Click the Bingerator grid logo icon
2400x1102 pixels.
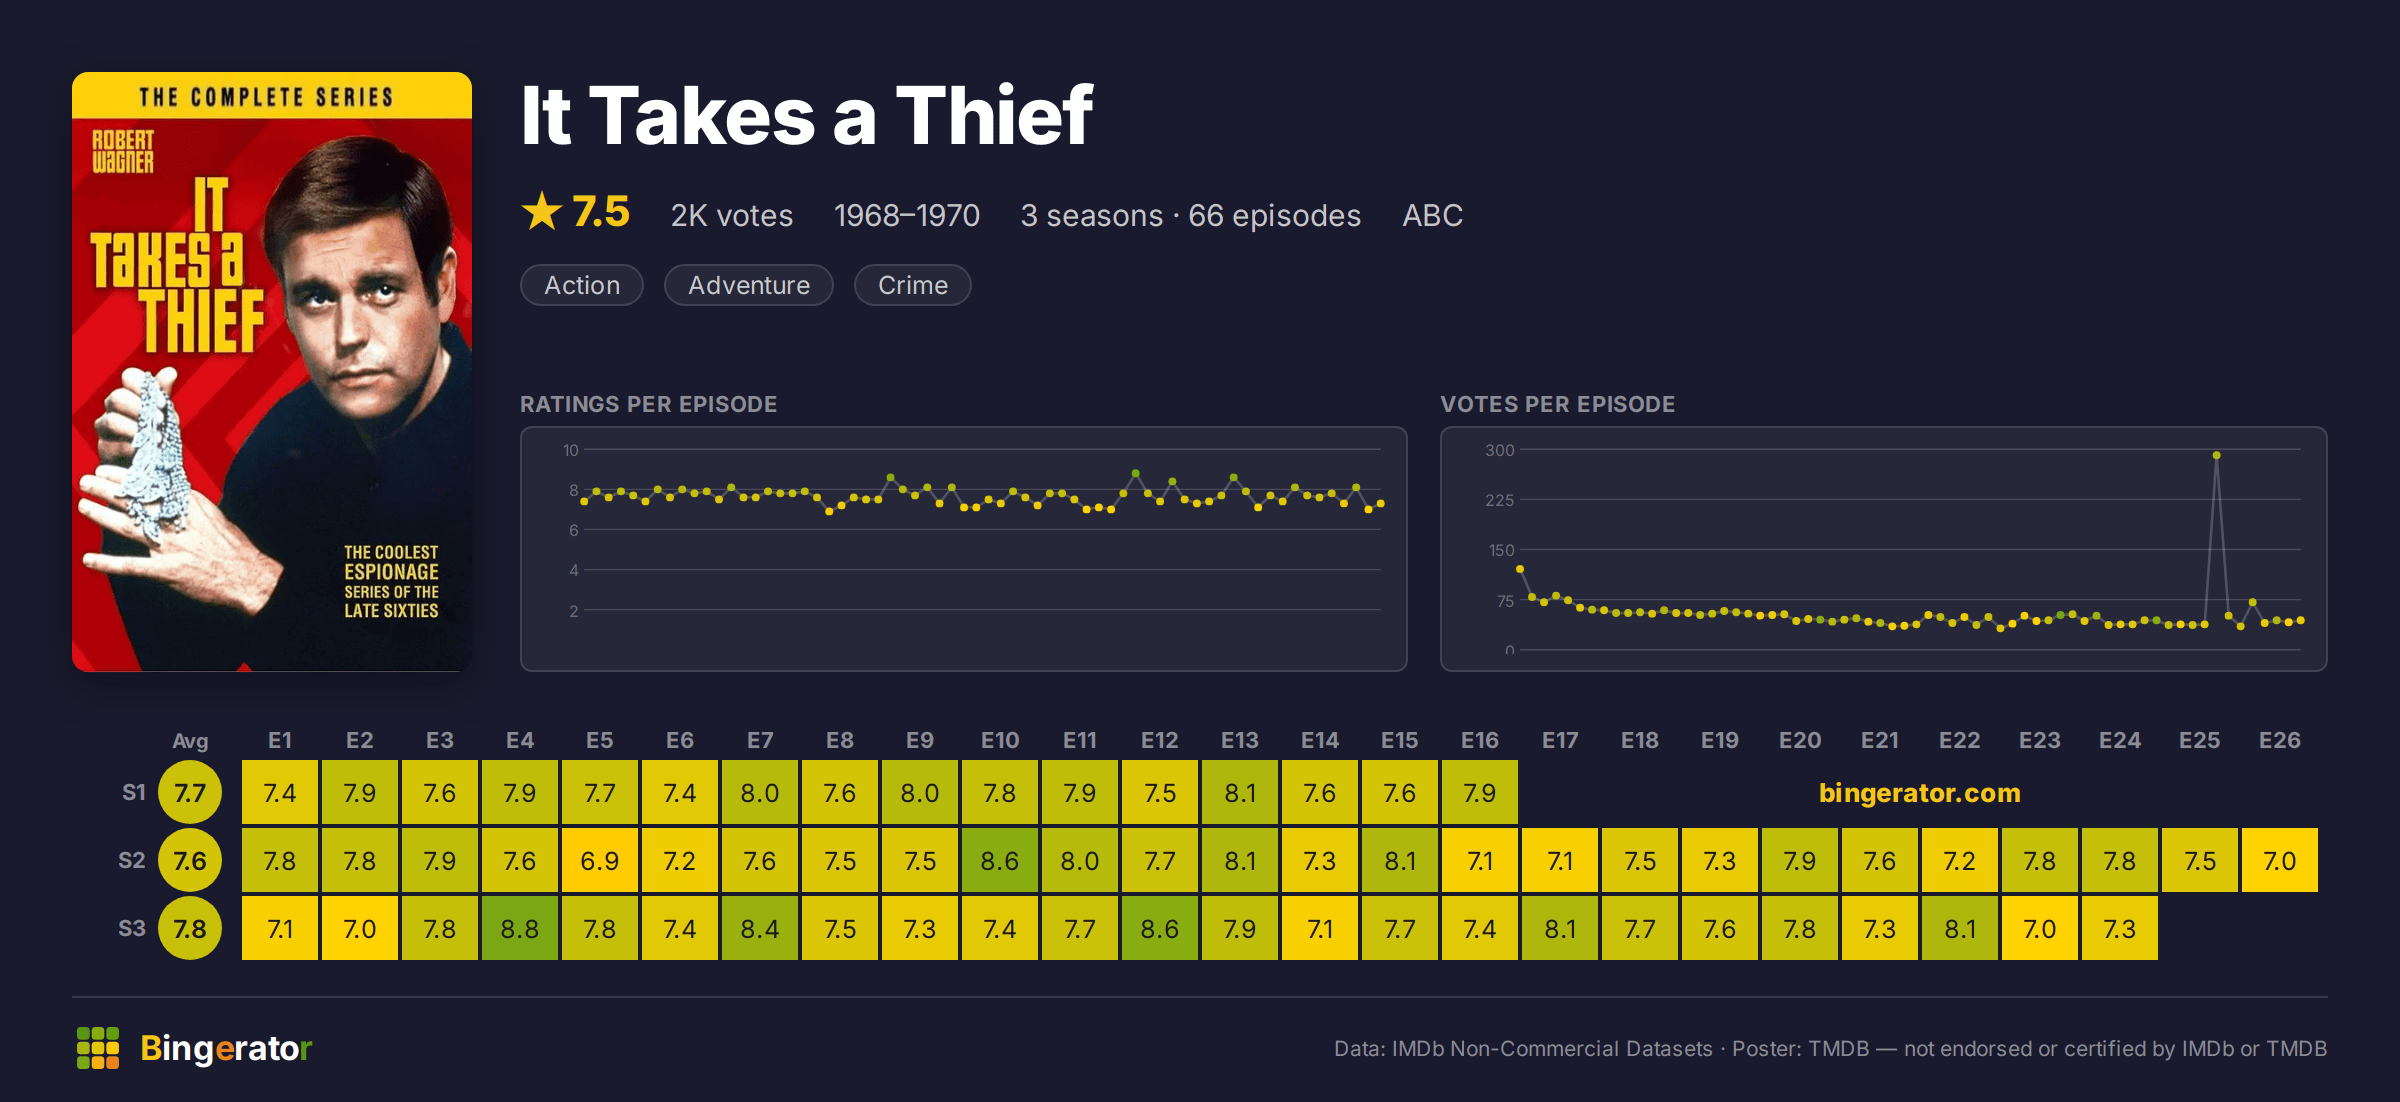click(98, 1048)
